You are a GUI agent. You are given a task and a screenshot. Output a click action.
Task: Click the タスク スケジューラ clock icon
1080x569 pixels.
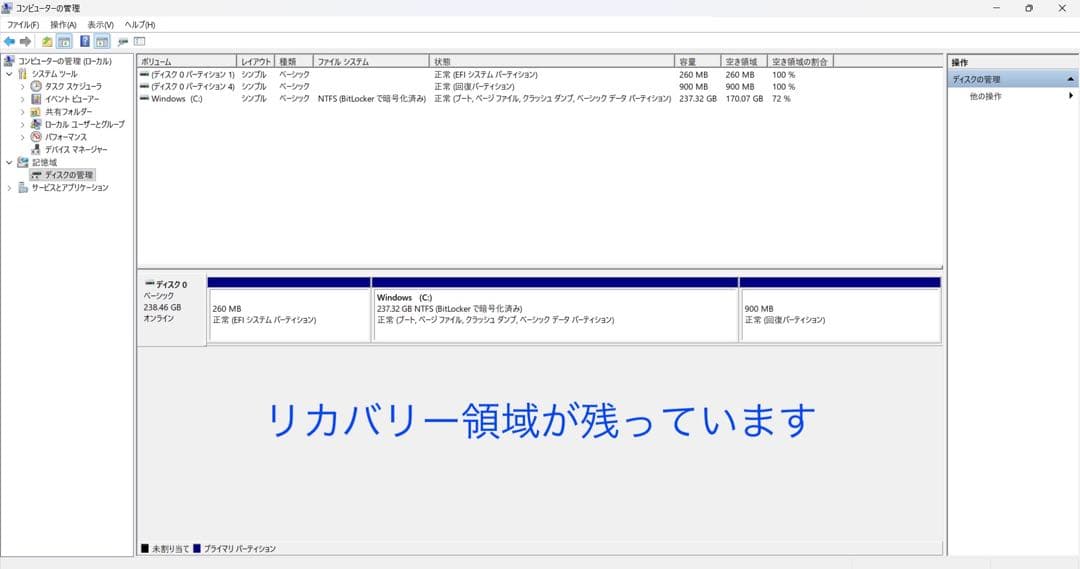click(36, 86)
